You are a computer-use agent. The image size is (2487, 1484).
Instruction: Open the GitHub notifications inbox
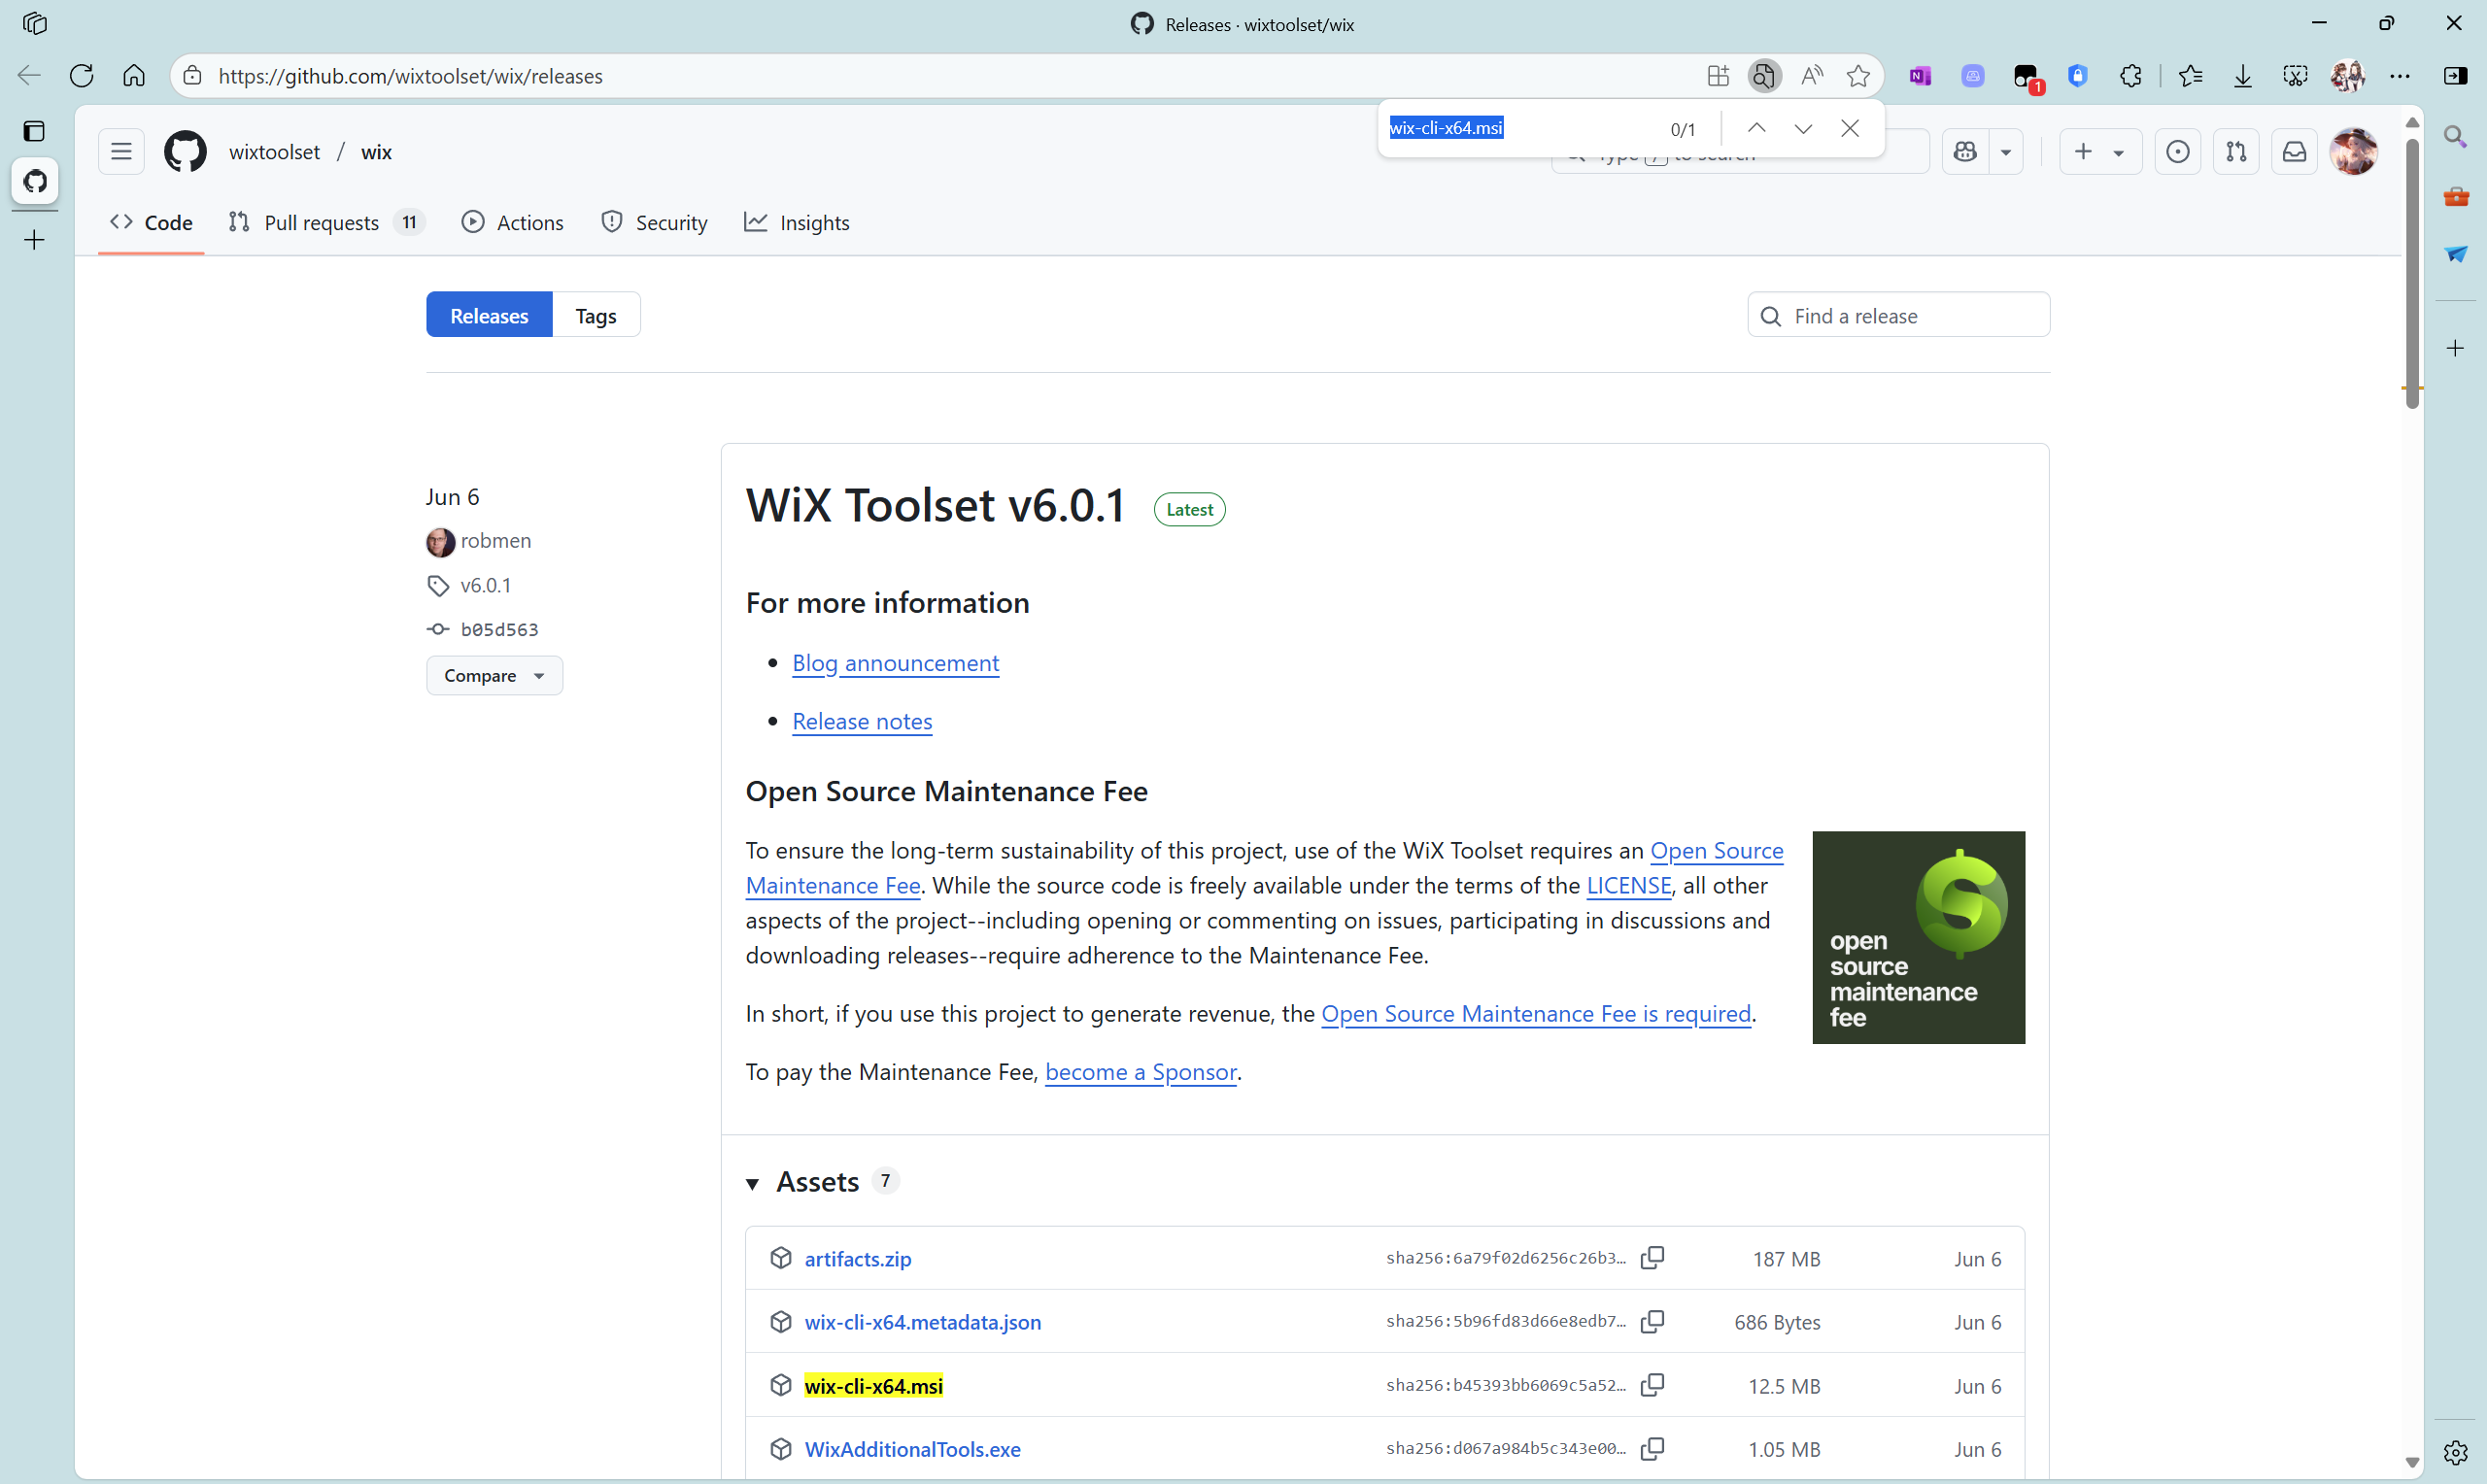2294,152
